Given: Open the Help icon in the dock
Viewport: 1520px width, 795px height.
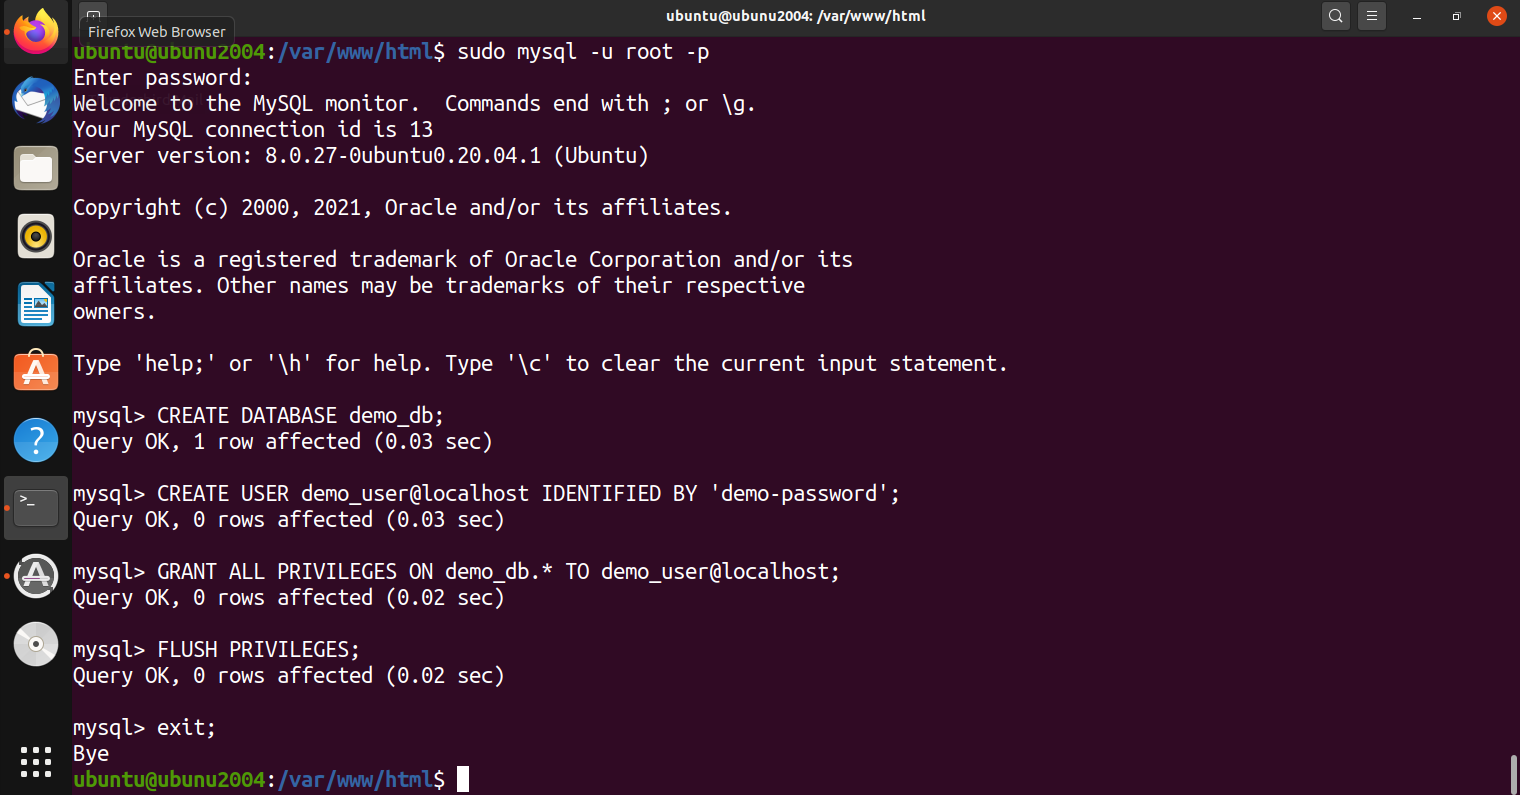Looking at the screenshot, I should point(36,440).
